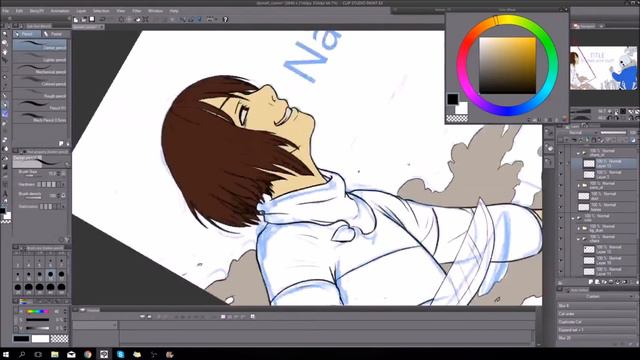Open Brush Size stepper arrows
This screenshot has height=360, width=640.
[59, 173]
